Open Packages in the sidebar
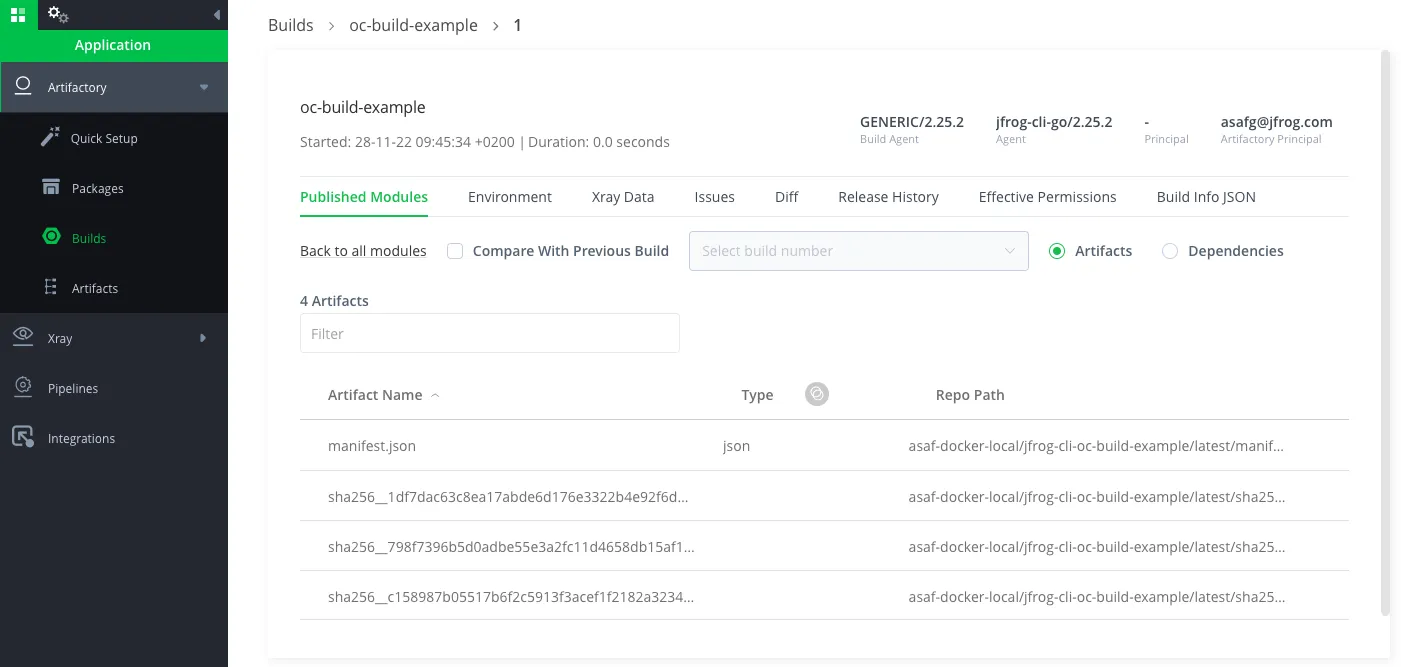This screenshot has height=667, width=1401. tap(98, 188)
